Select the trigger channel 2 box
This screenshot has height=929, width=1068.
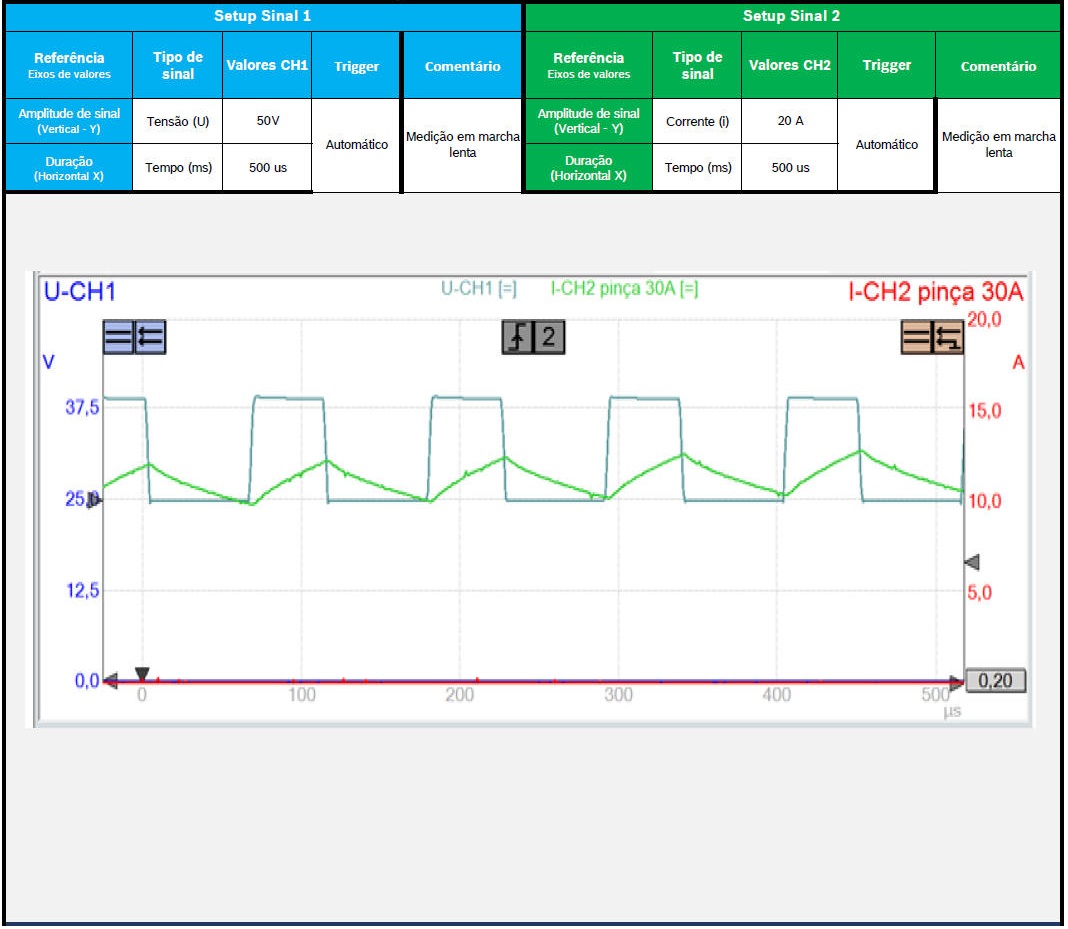point(549,338)
